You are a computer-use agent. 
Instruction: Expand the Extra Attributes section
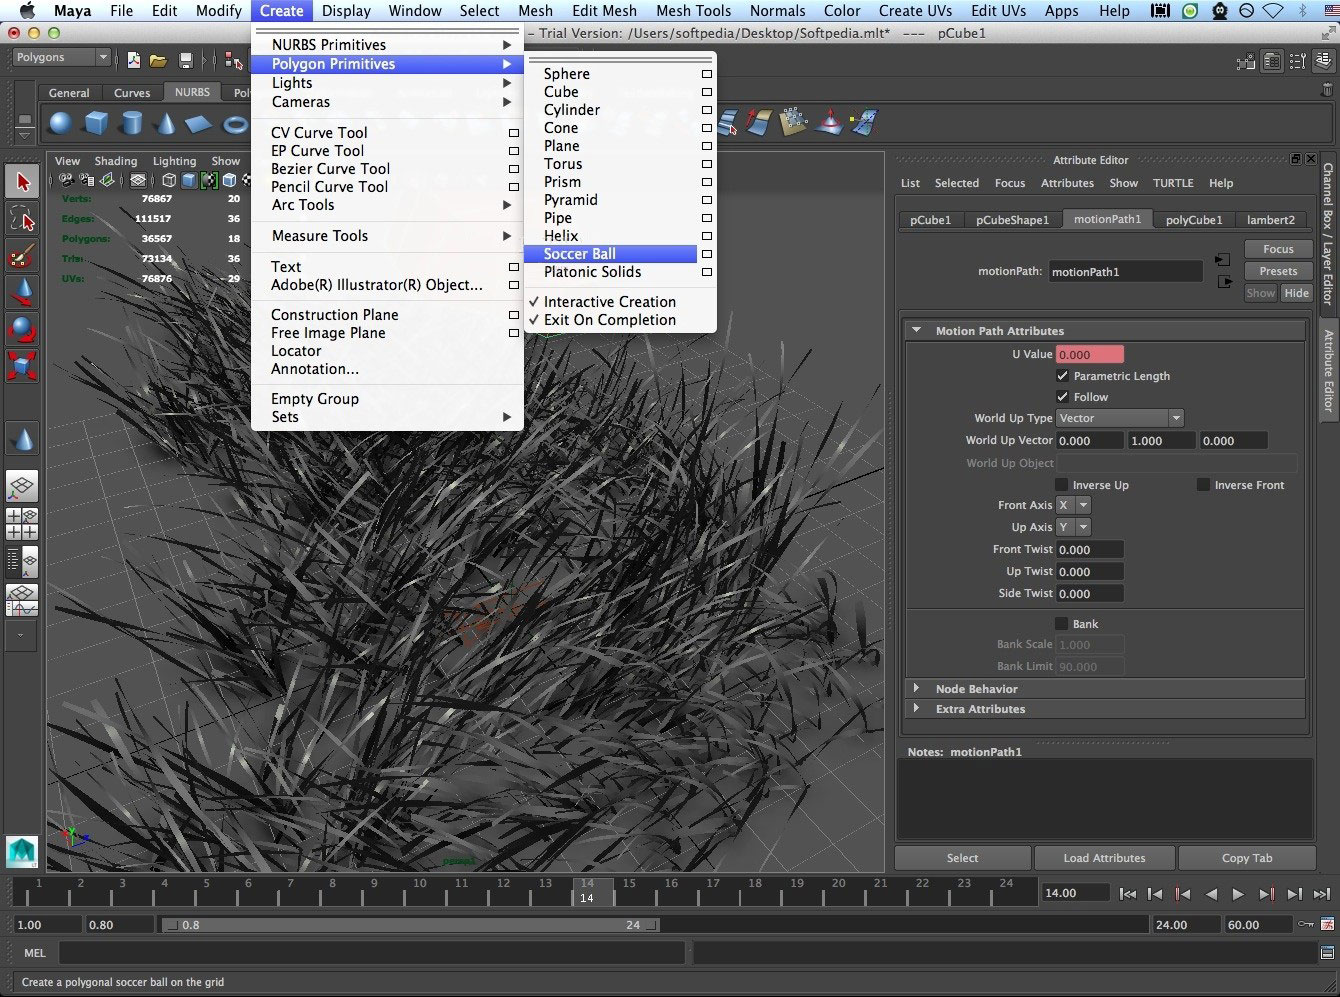[x=916, y=708]
